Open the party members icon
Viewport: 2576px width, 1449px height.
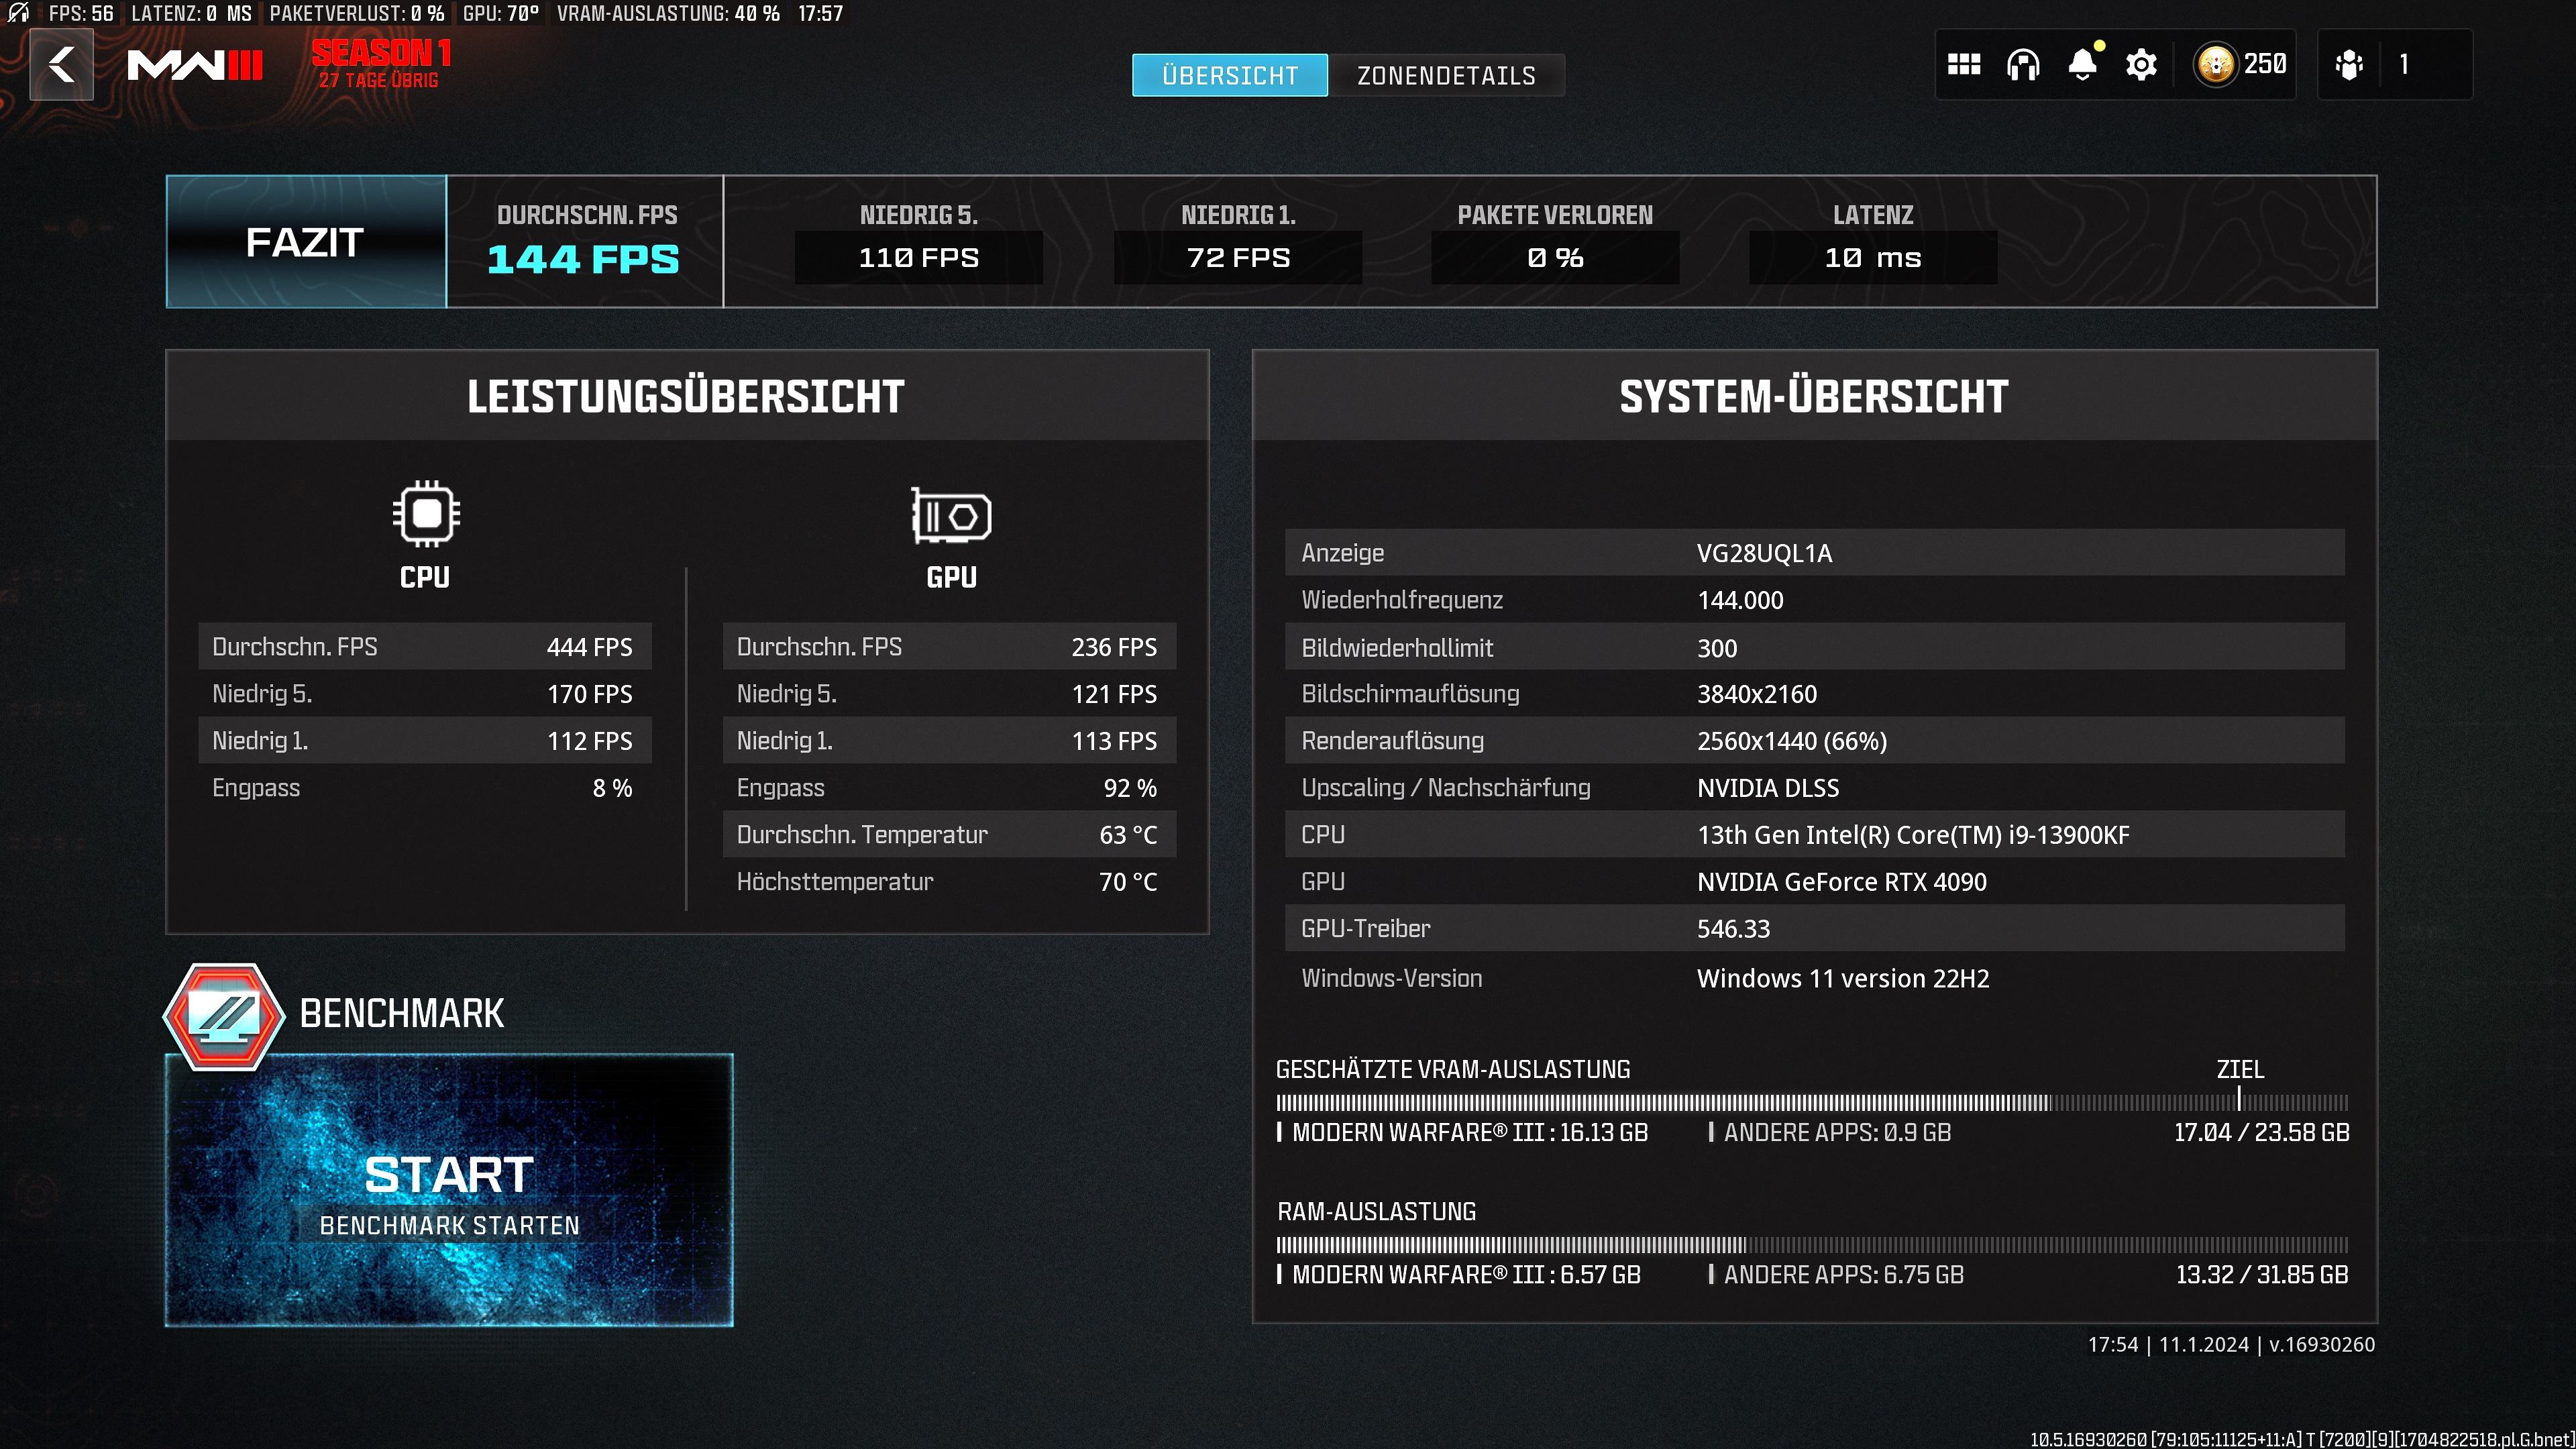point(2349,65)
